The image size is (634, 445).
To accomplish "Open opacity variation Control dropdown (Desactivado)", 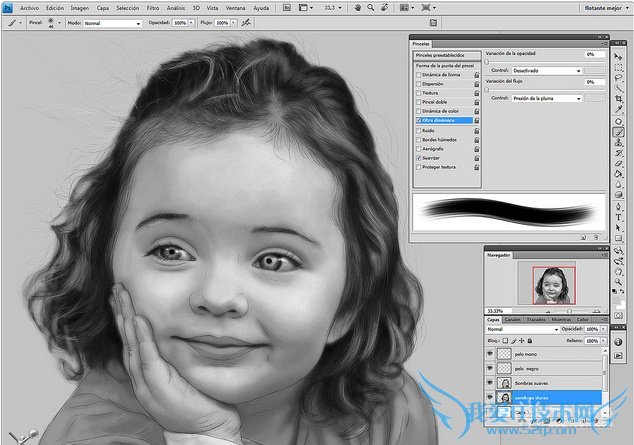I will 547,71.
